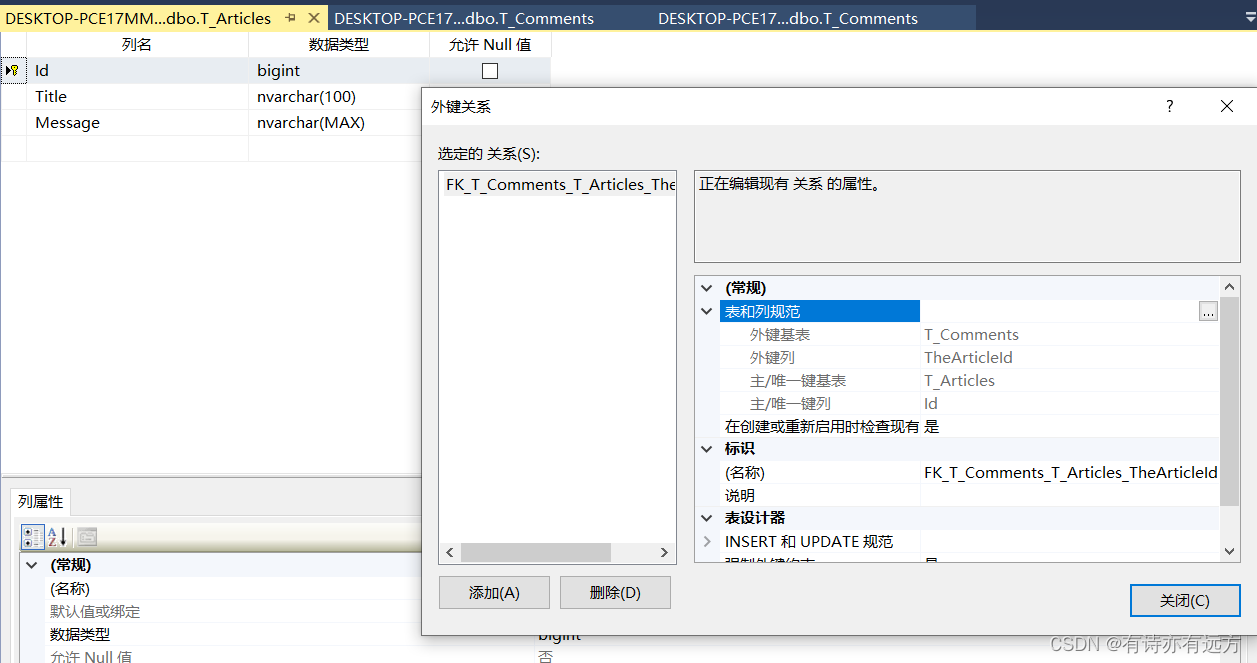Click the T_Comments value in the property grid

tap(971, 335)
